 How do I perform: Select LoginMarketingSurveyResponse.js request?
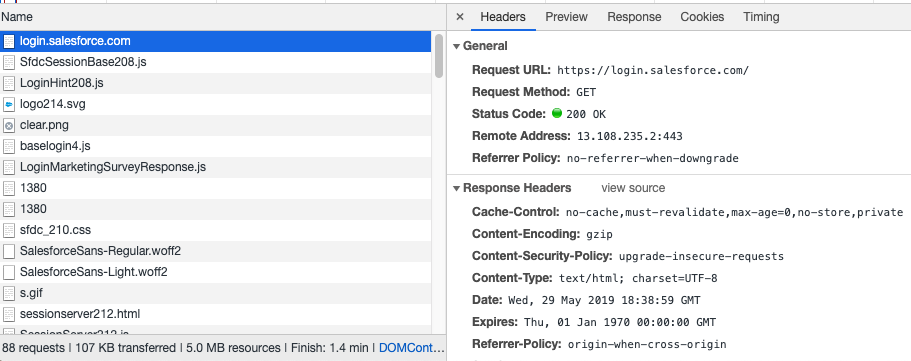[x=216, y=167]
